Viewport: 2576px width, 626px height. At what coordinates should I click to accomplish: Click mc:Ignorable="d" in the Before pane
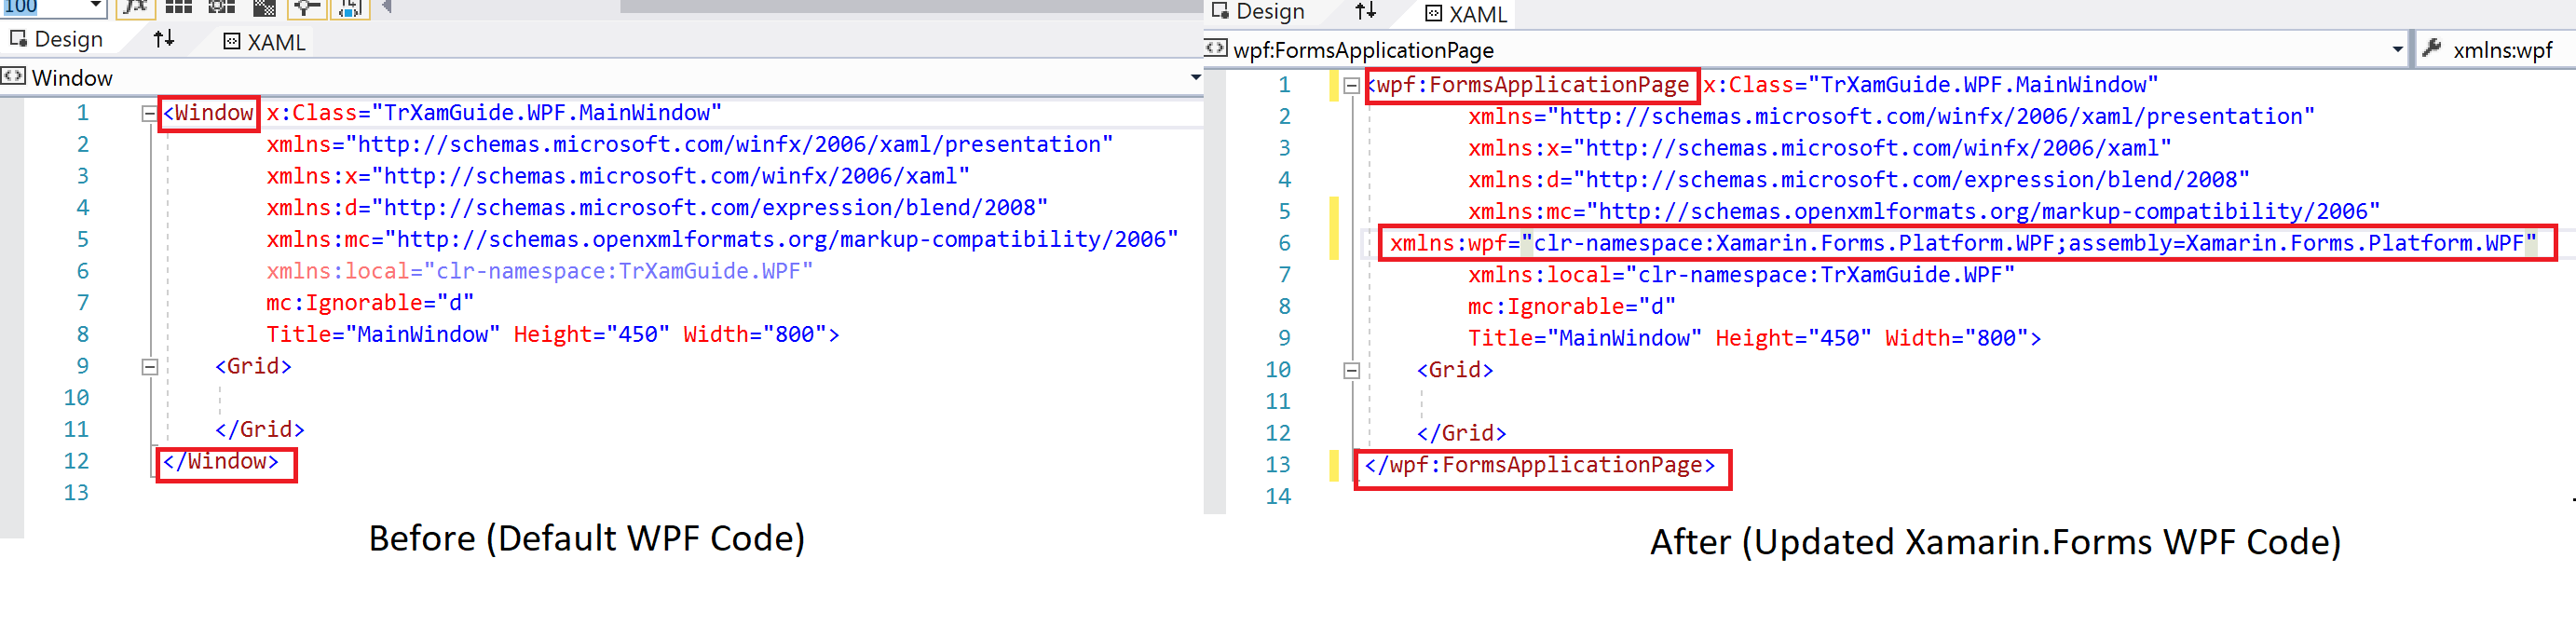(370, 302)
